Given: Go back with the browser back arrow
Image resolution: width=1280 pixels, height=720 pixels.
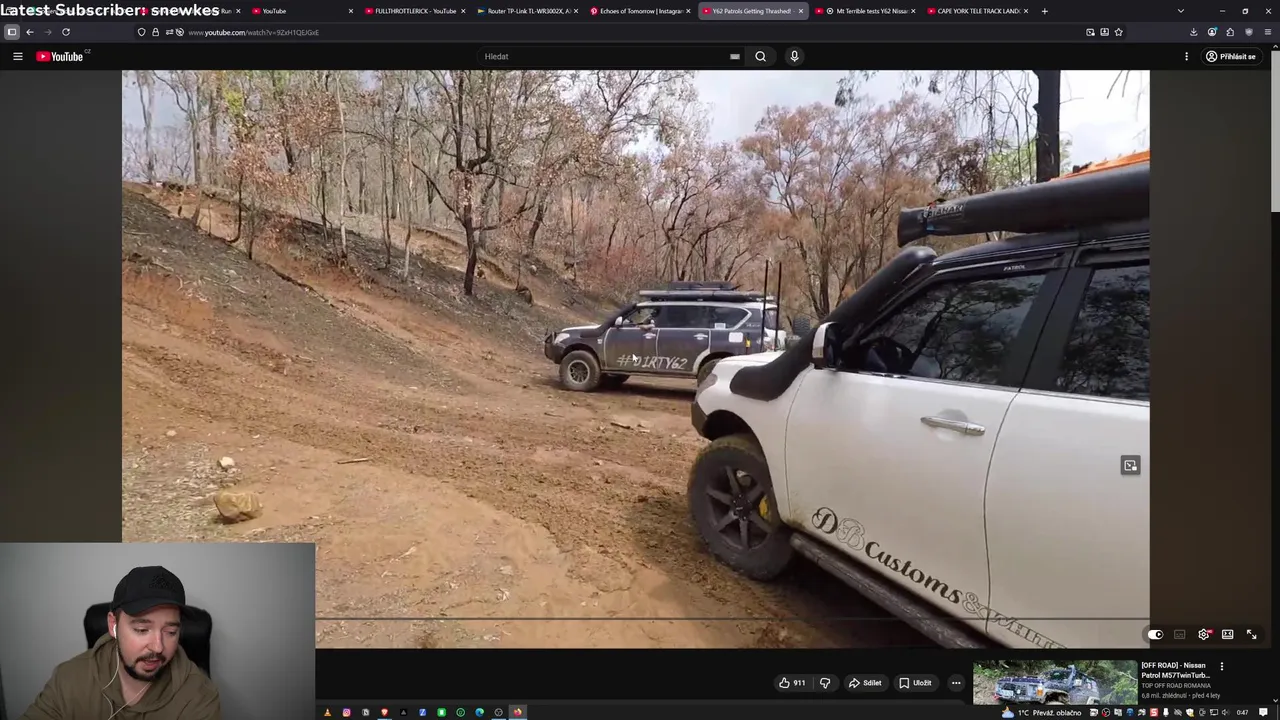Looking at the screenshot, I should (30, 32).
